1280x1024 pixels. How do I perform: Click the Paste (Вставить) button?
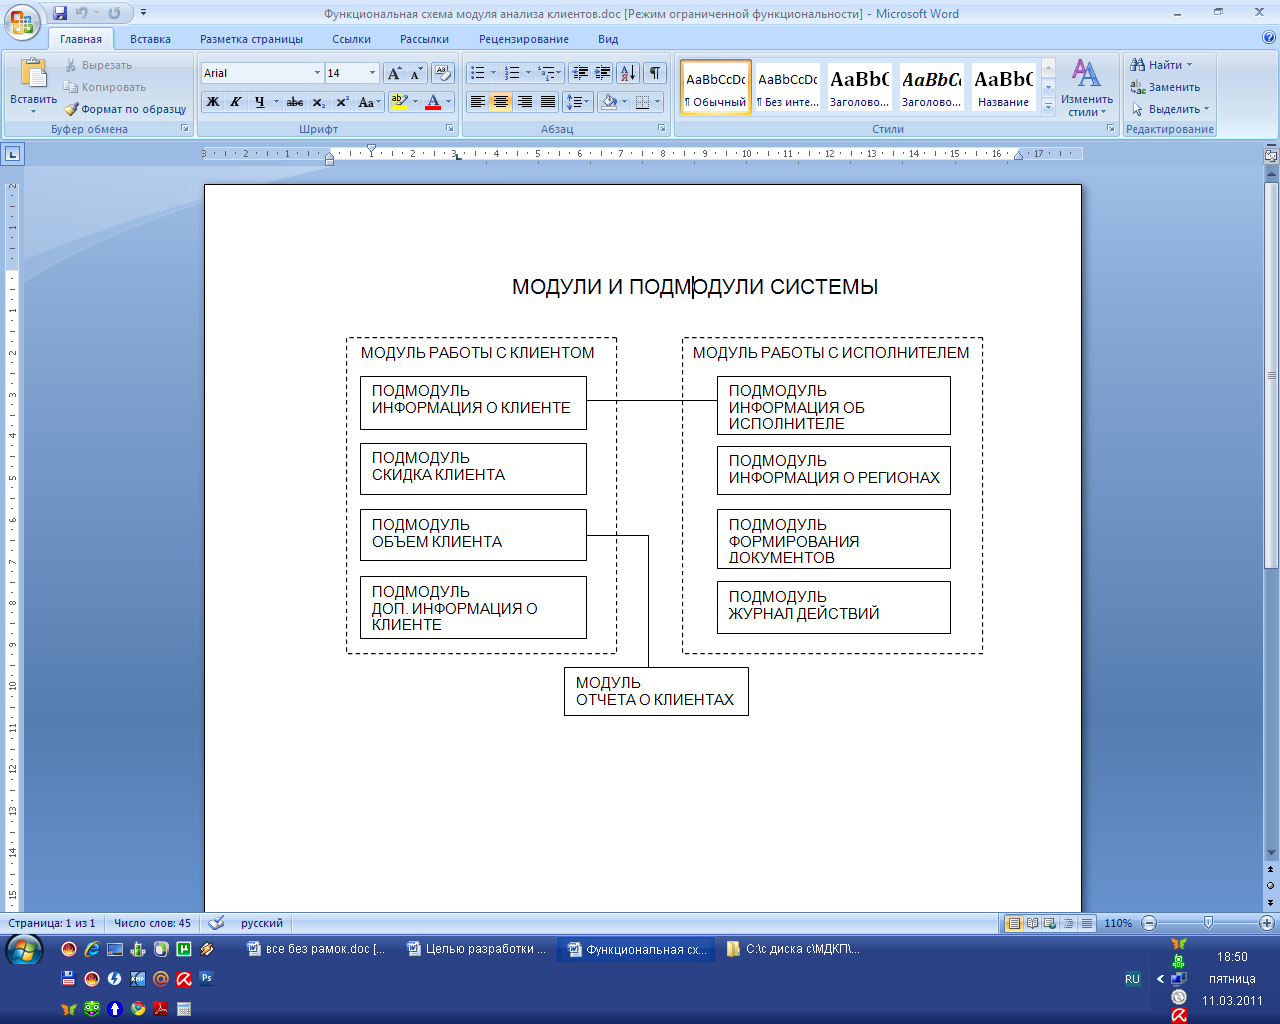33,86
